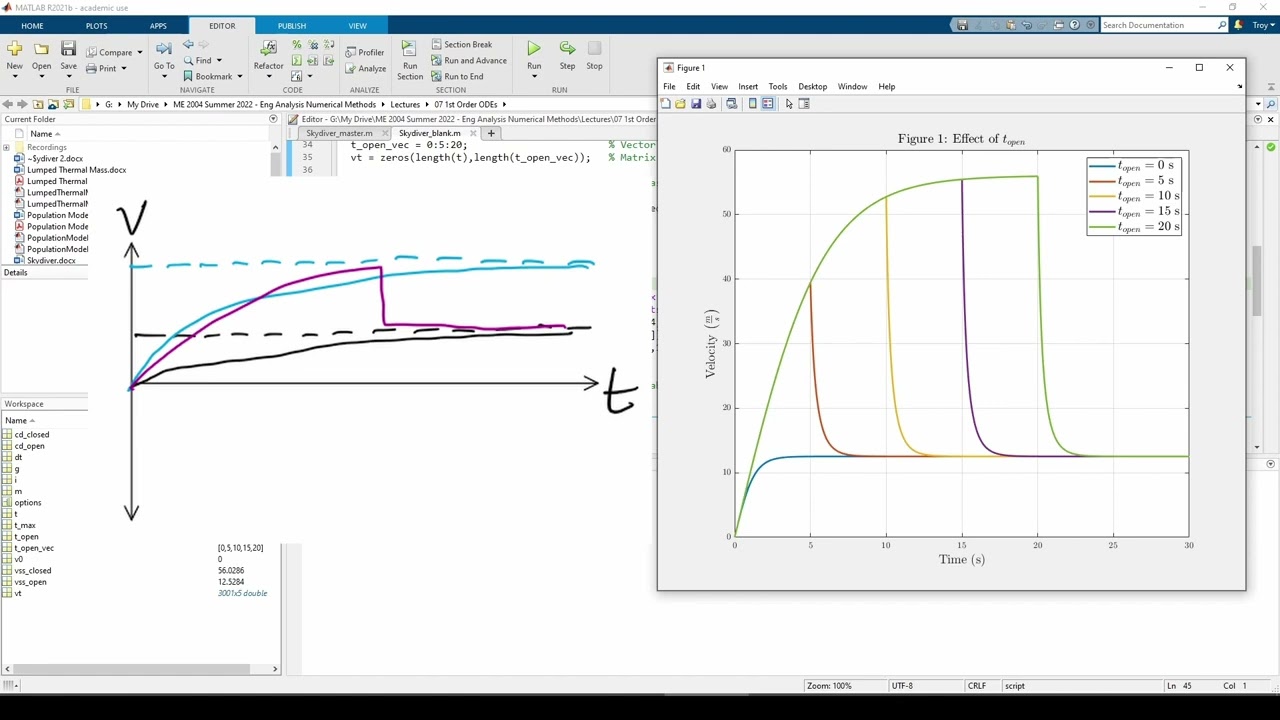Image resolution: width=1280 pixels, height=720 pixels.
Task: Open the Compare dropdown
Action: [139, 52]
